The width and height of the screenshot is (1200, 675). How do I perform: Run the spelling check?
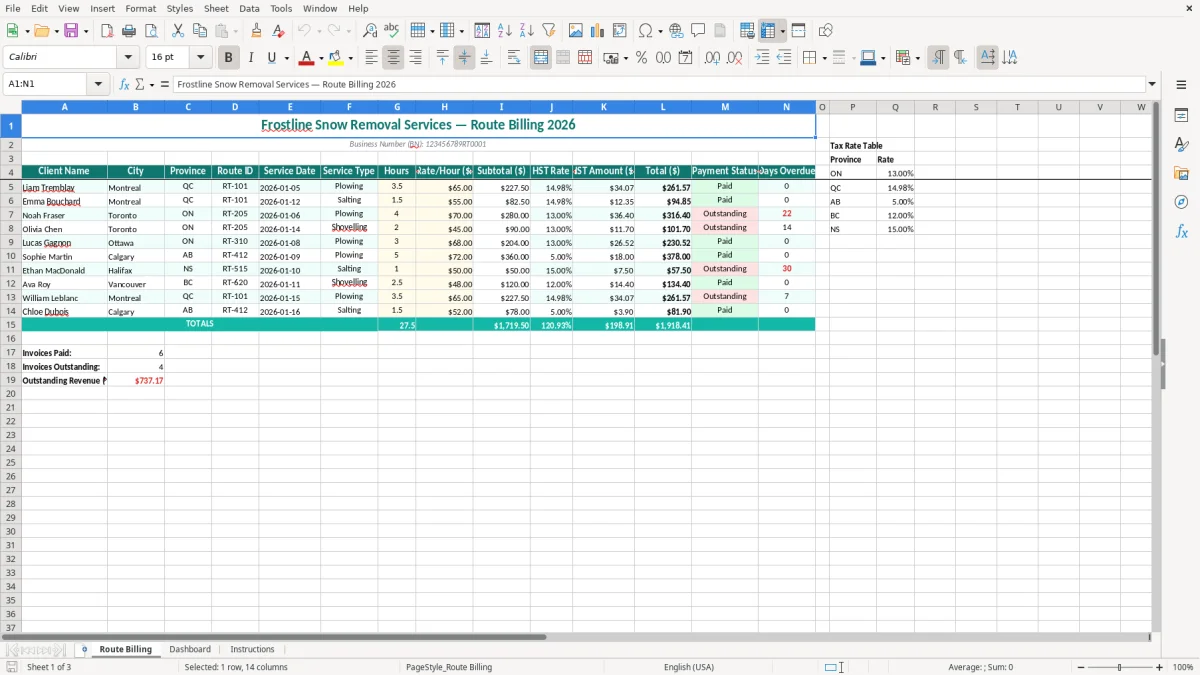(392, 31)
